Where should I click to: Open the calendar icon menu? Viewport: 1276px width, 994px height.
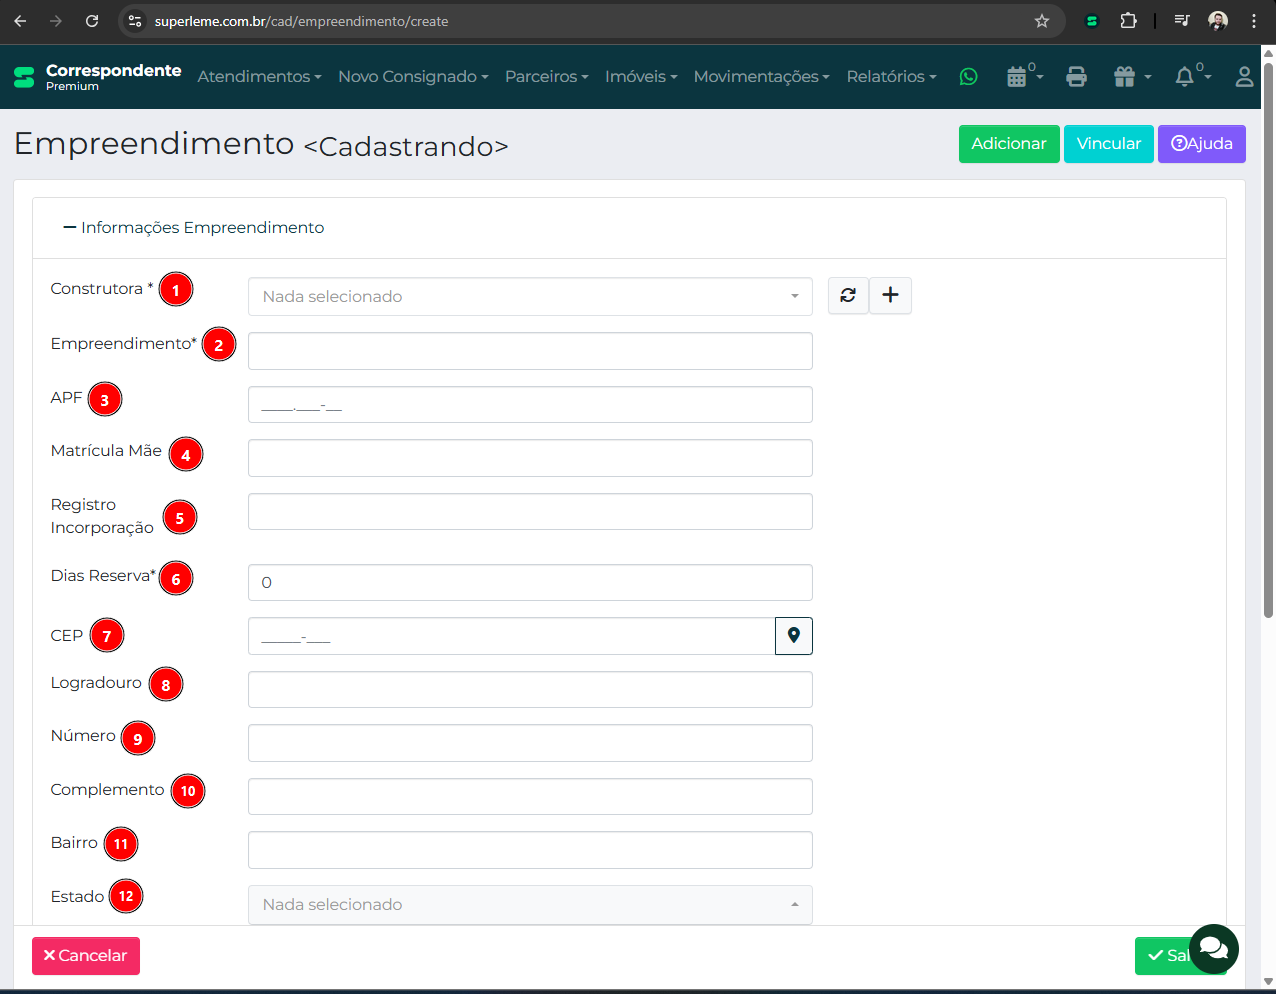click(x=1023, y=77)
